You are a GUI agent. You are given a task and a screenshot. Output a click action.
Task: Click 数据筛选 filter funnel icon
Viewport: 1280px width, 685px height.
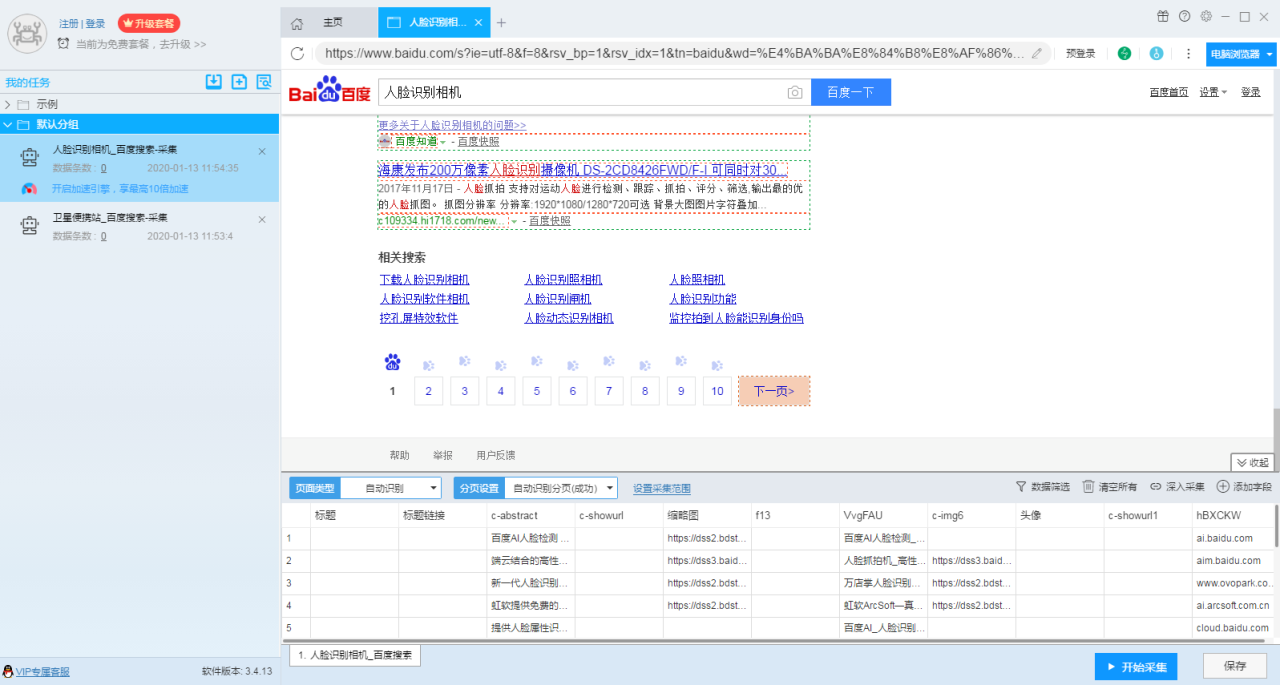1021,487
